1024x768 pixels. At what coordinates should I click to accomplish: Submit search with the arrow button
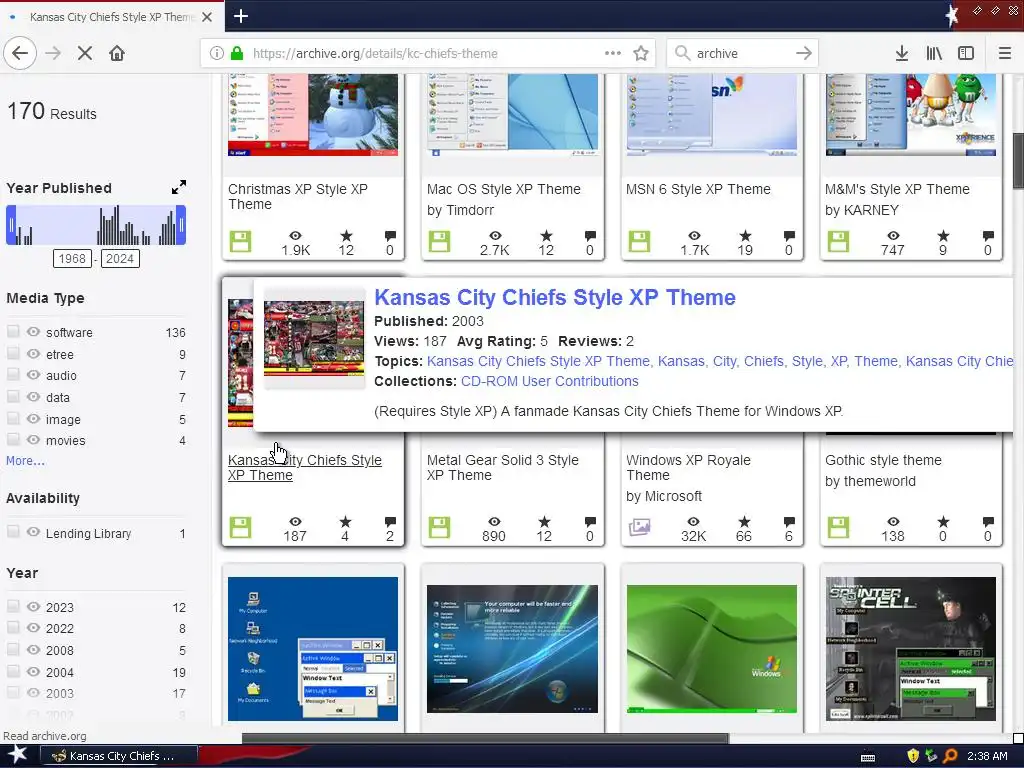pyautogui.click(x=804, y=53)
